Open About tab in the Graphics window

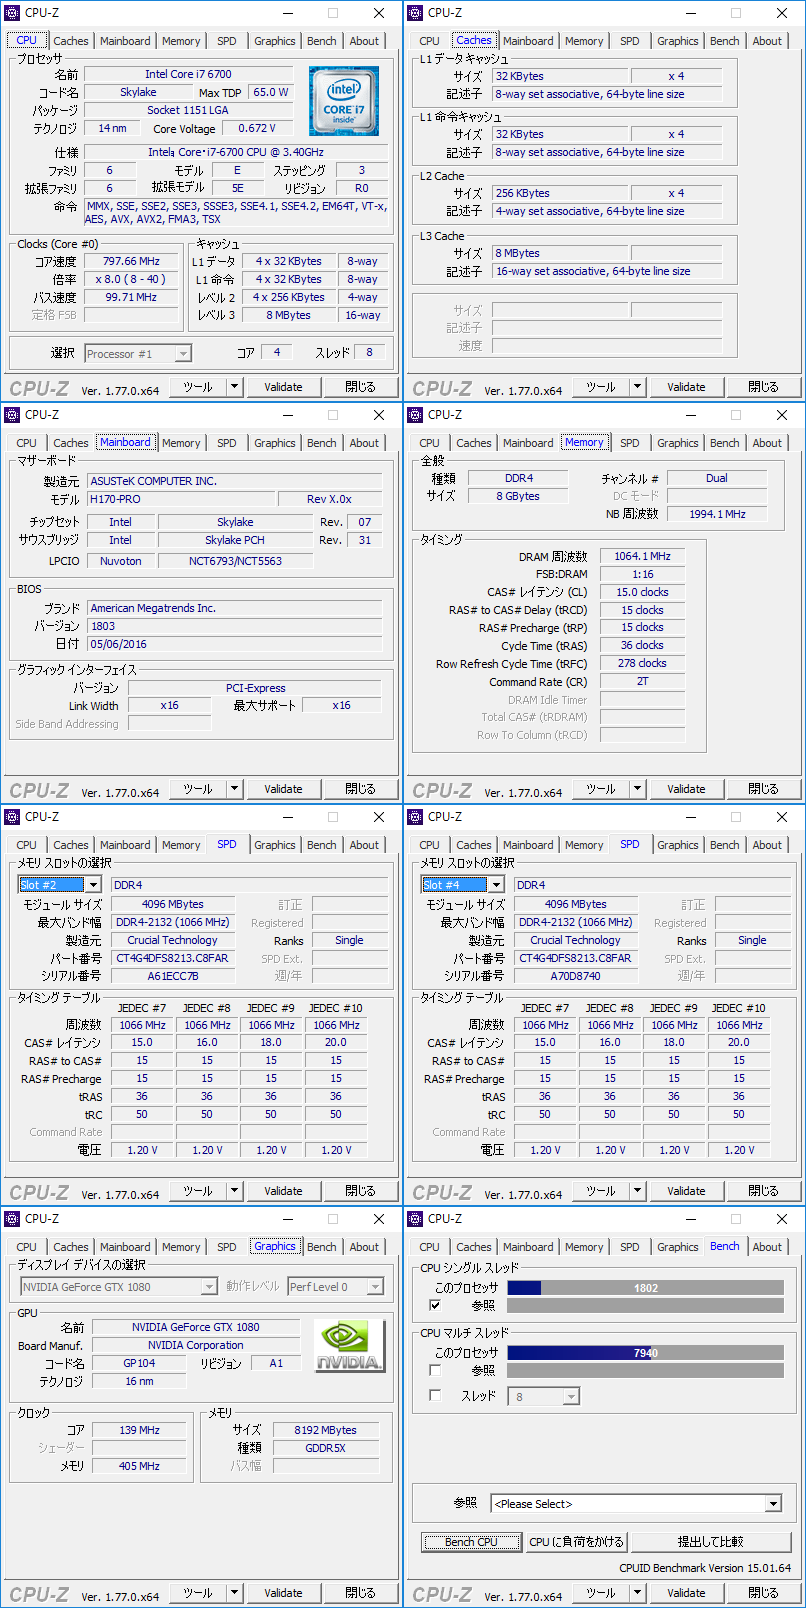tap(365, 1247)
